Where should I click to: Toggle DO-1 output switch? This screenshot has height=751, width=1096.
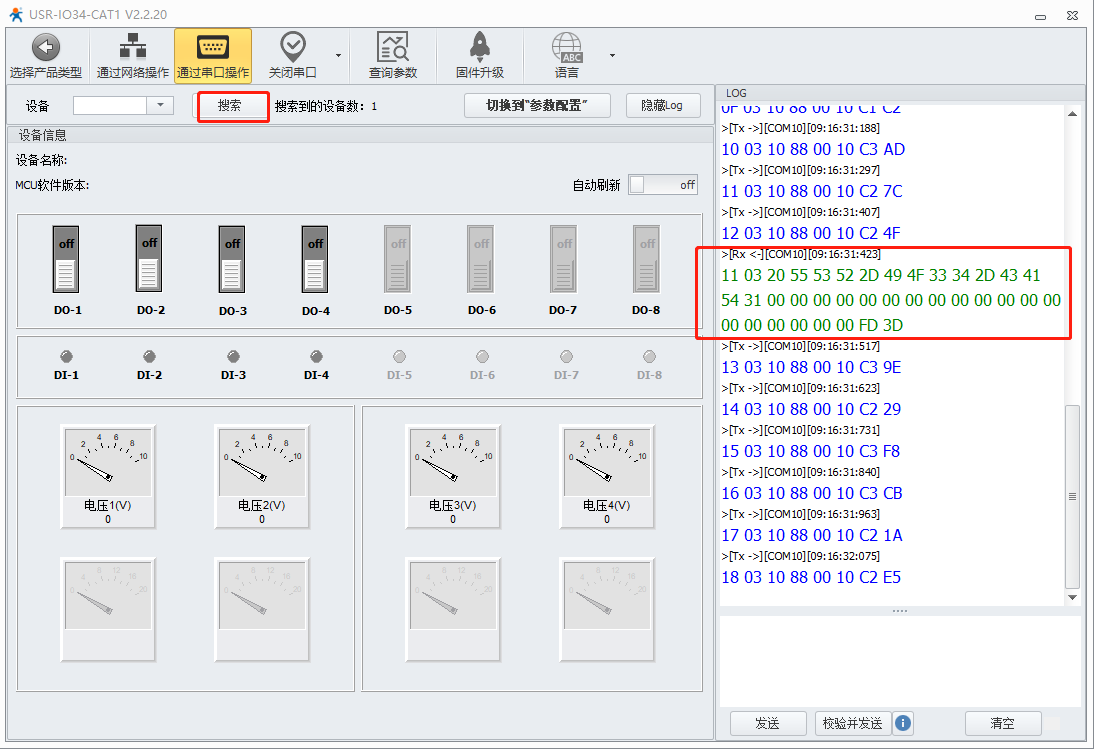(66, 259)
